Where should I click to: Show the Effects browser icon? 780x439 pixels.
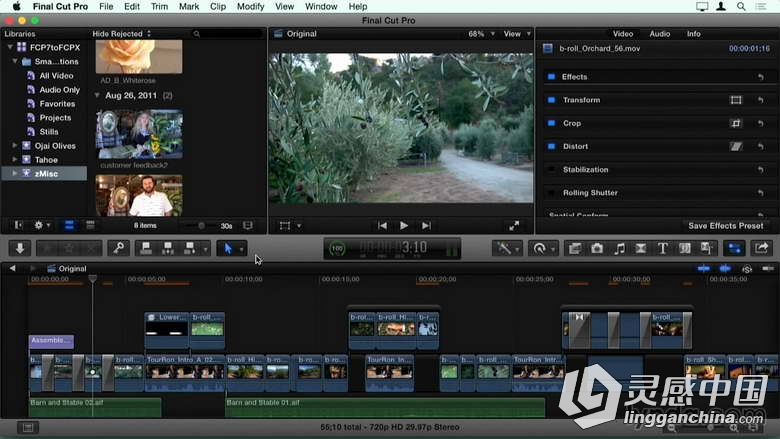pos(575,248)
